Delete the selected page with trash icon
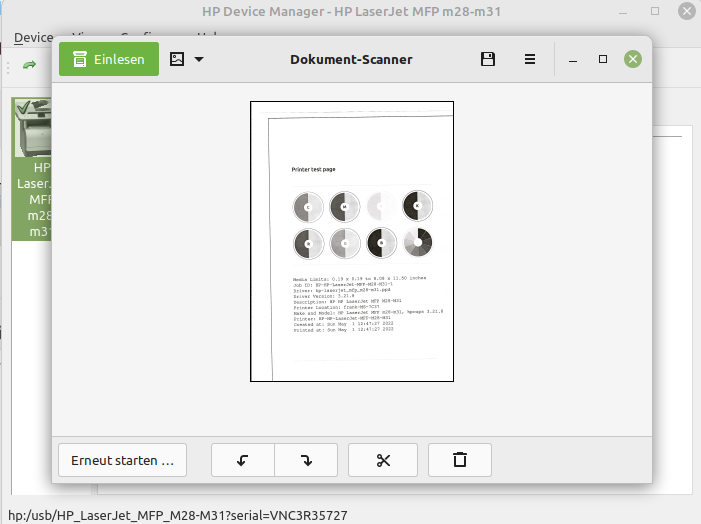 pos(460,460)
